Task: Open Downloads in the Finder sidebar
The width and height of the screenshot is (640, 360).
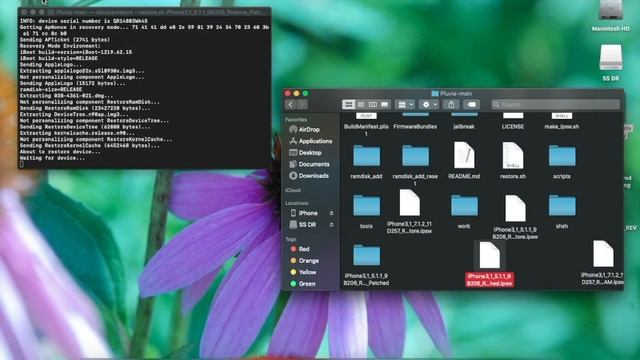Action: [309, 176]
